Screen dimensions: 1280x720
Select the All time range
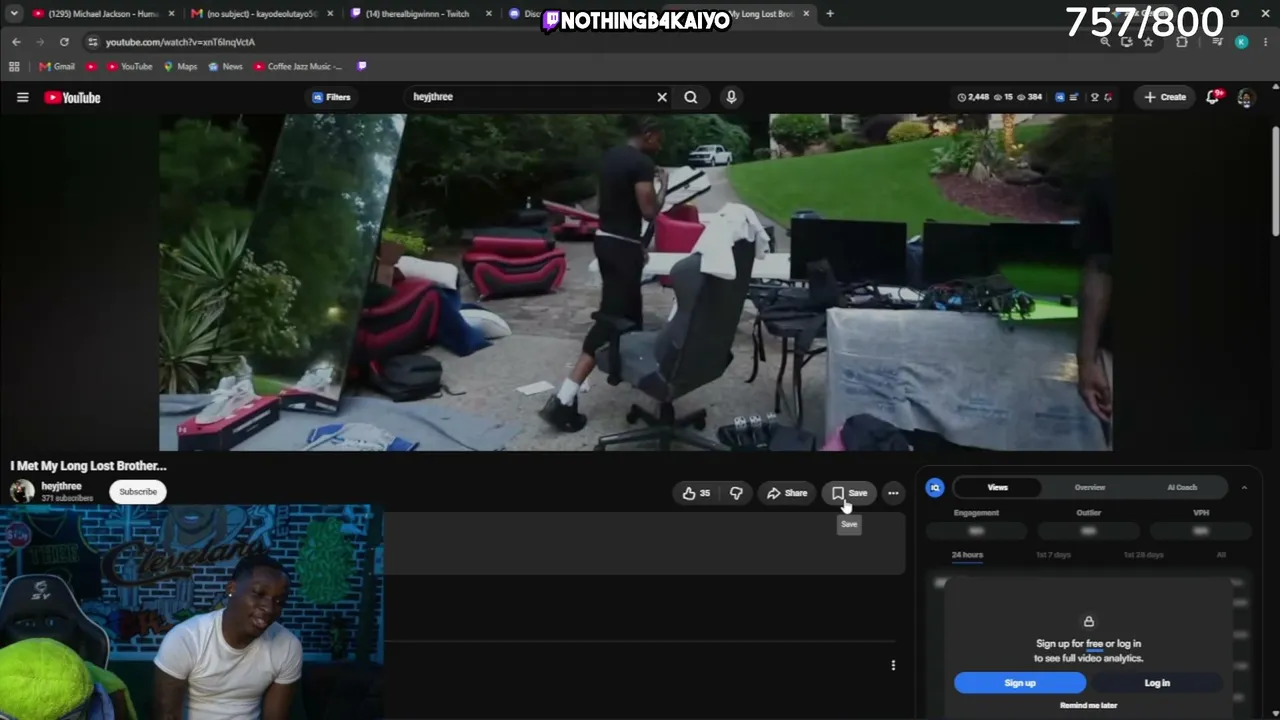pos(1221,555)
